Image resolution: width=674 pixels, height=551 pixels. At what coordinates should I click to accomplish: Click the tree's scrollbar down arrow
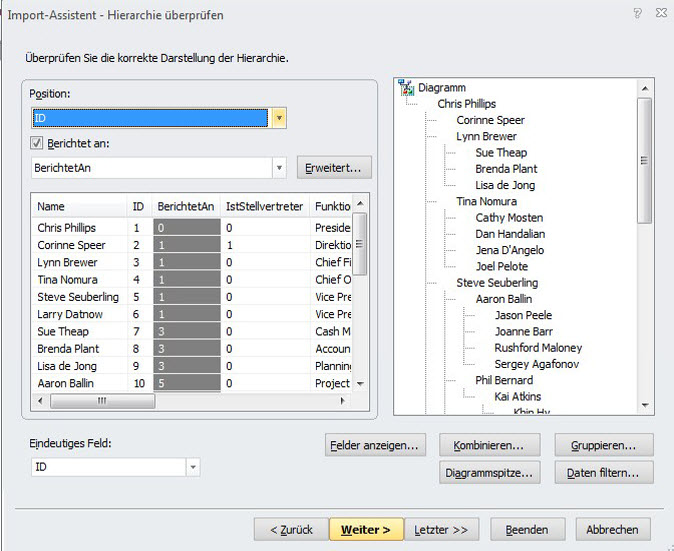[645, 405]
